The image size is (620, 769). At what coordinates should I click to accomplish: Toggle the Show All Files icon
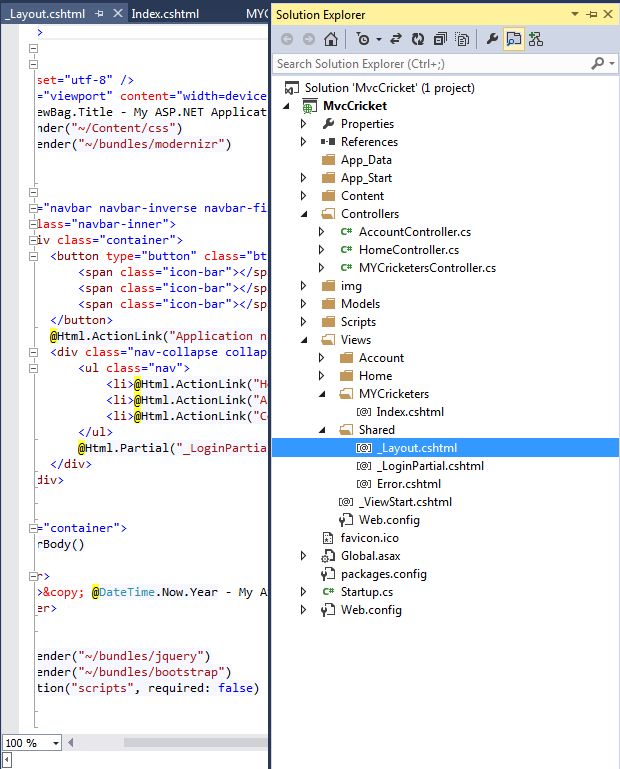[x=462, y=39]
